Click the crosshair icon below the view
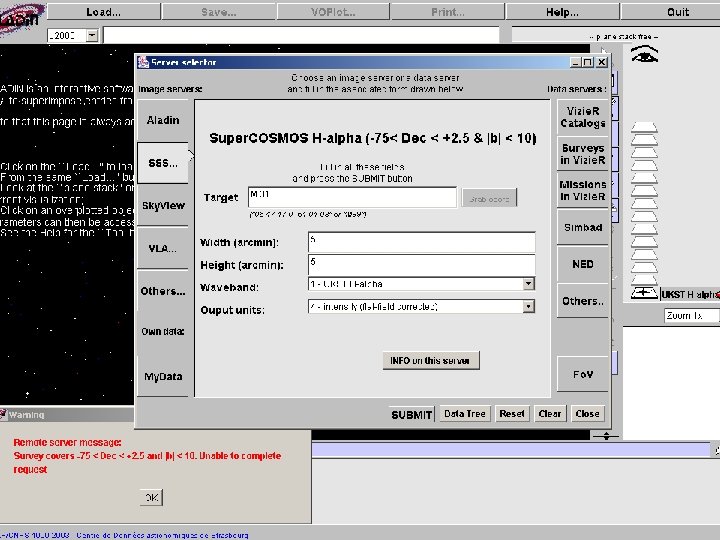The image size is (720, 540). click(606, 436)
